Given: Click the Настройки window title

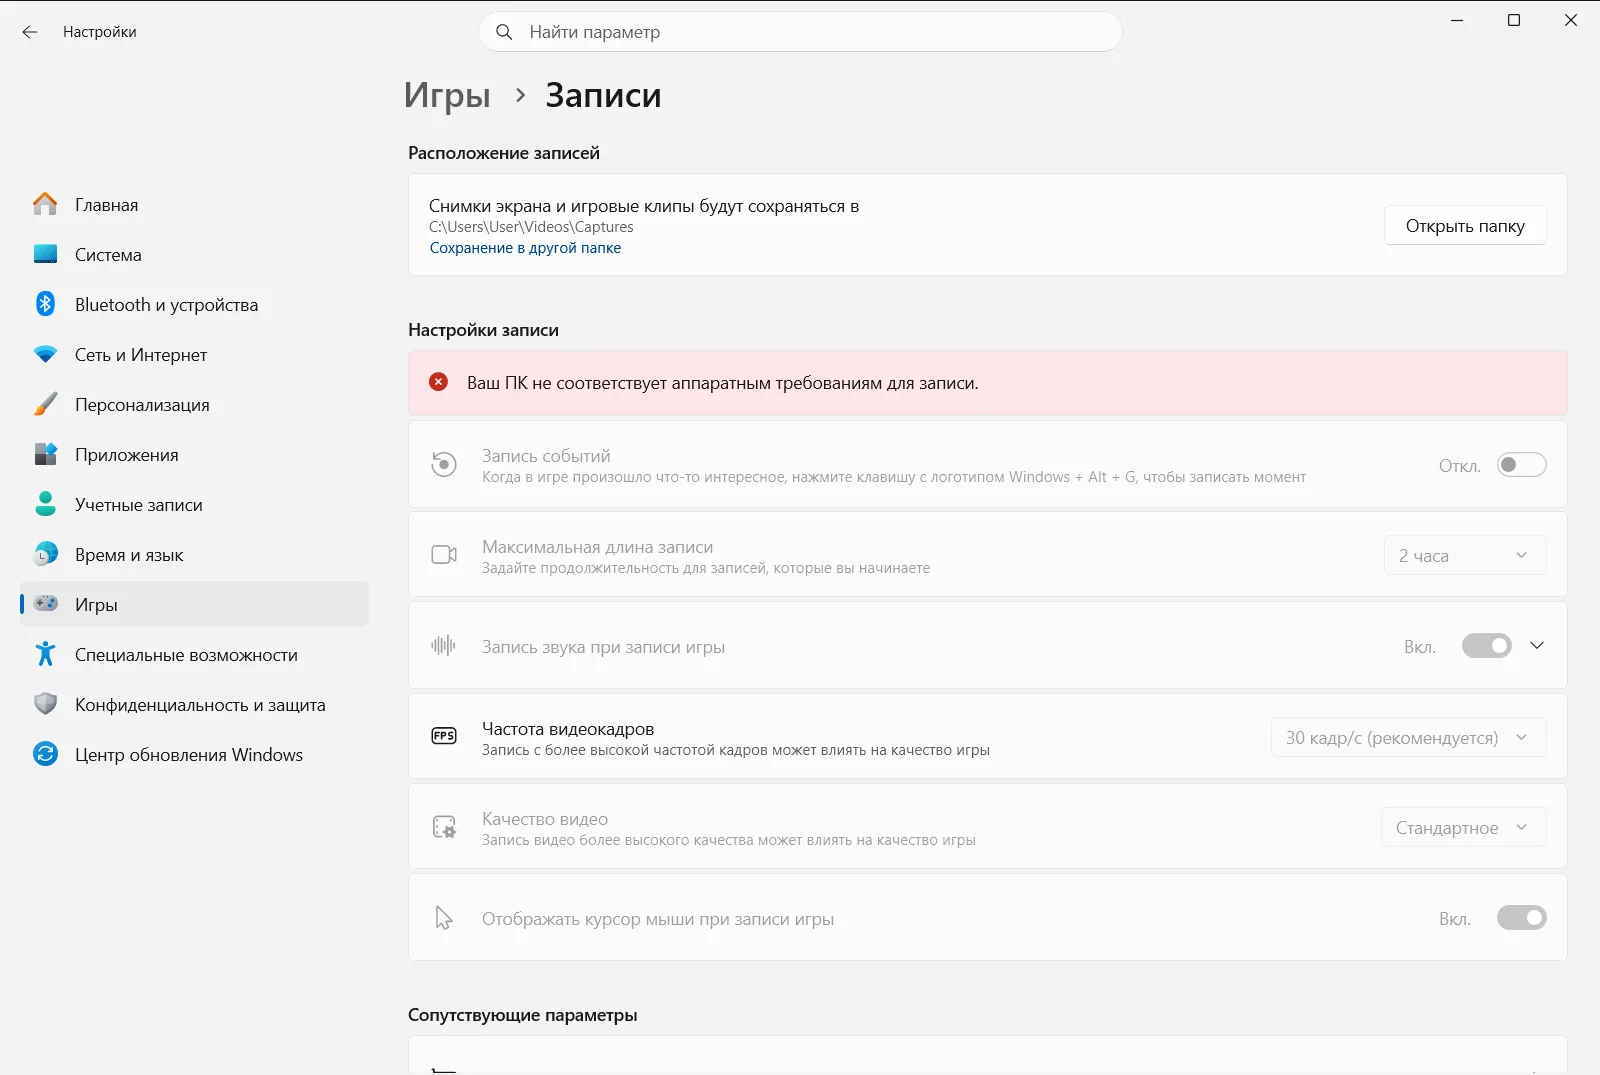Looking at the screenshot, I should pos(99,32).
